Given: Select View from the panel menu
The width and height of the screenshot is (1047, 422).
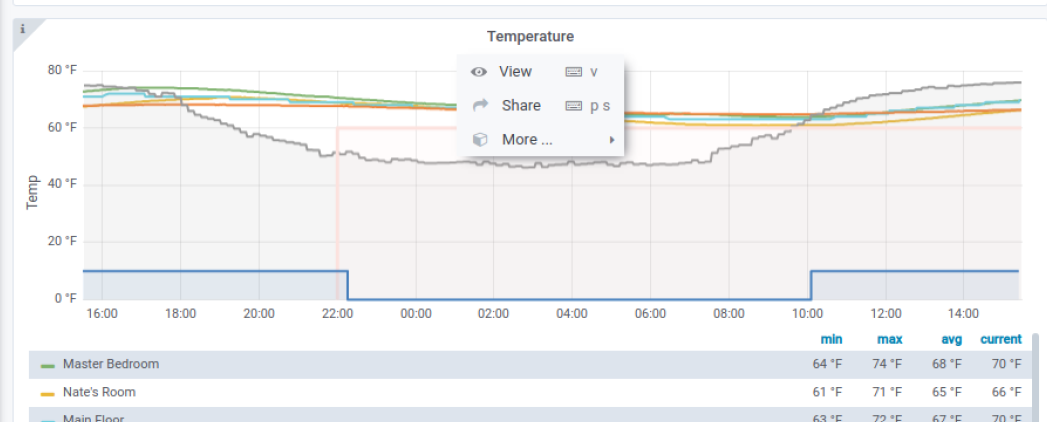Looking at the screenshot, I should click(516, 72).
